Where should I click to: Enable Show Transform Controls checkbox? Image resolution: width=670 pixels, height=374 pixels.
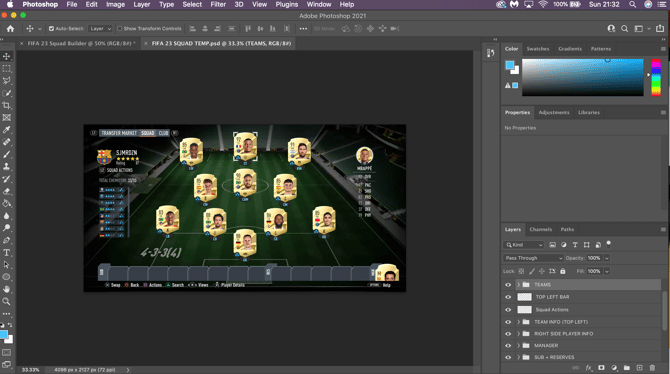point(120,29)
